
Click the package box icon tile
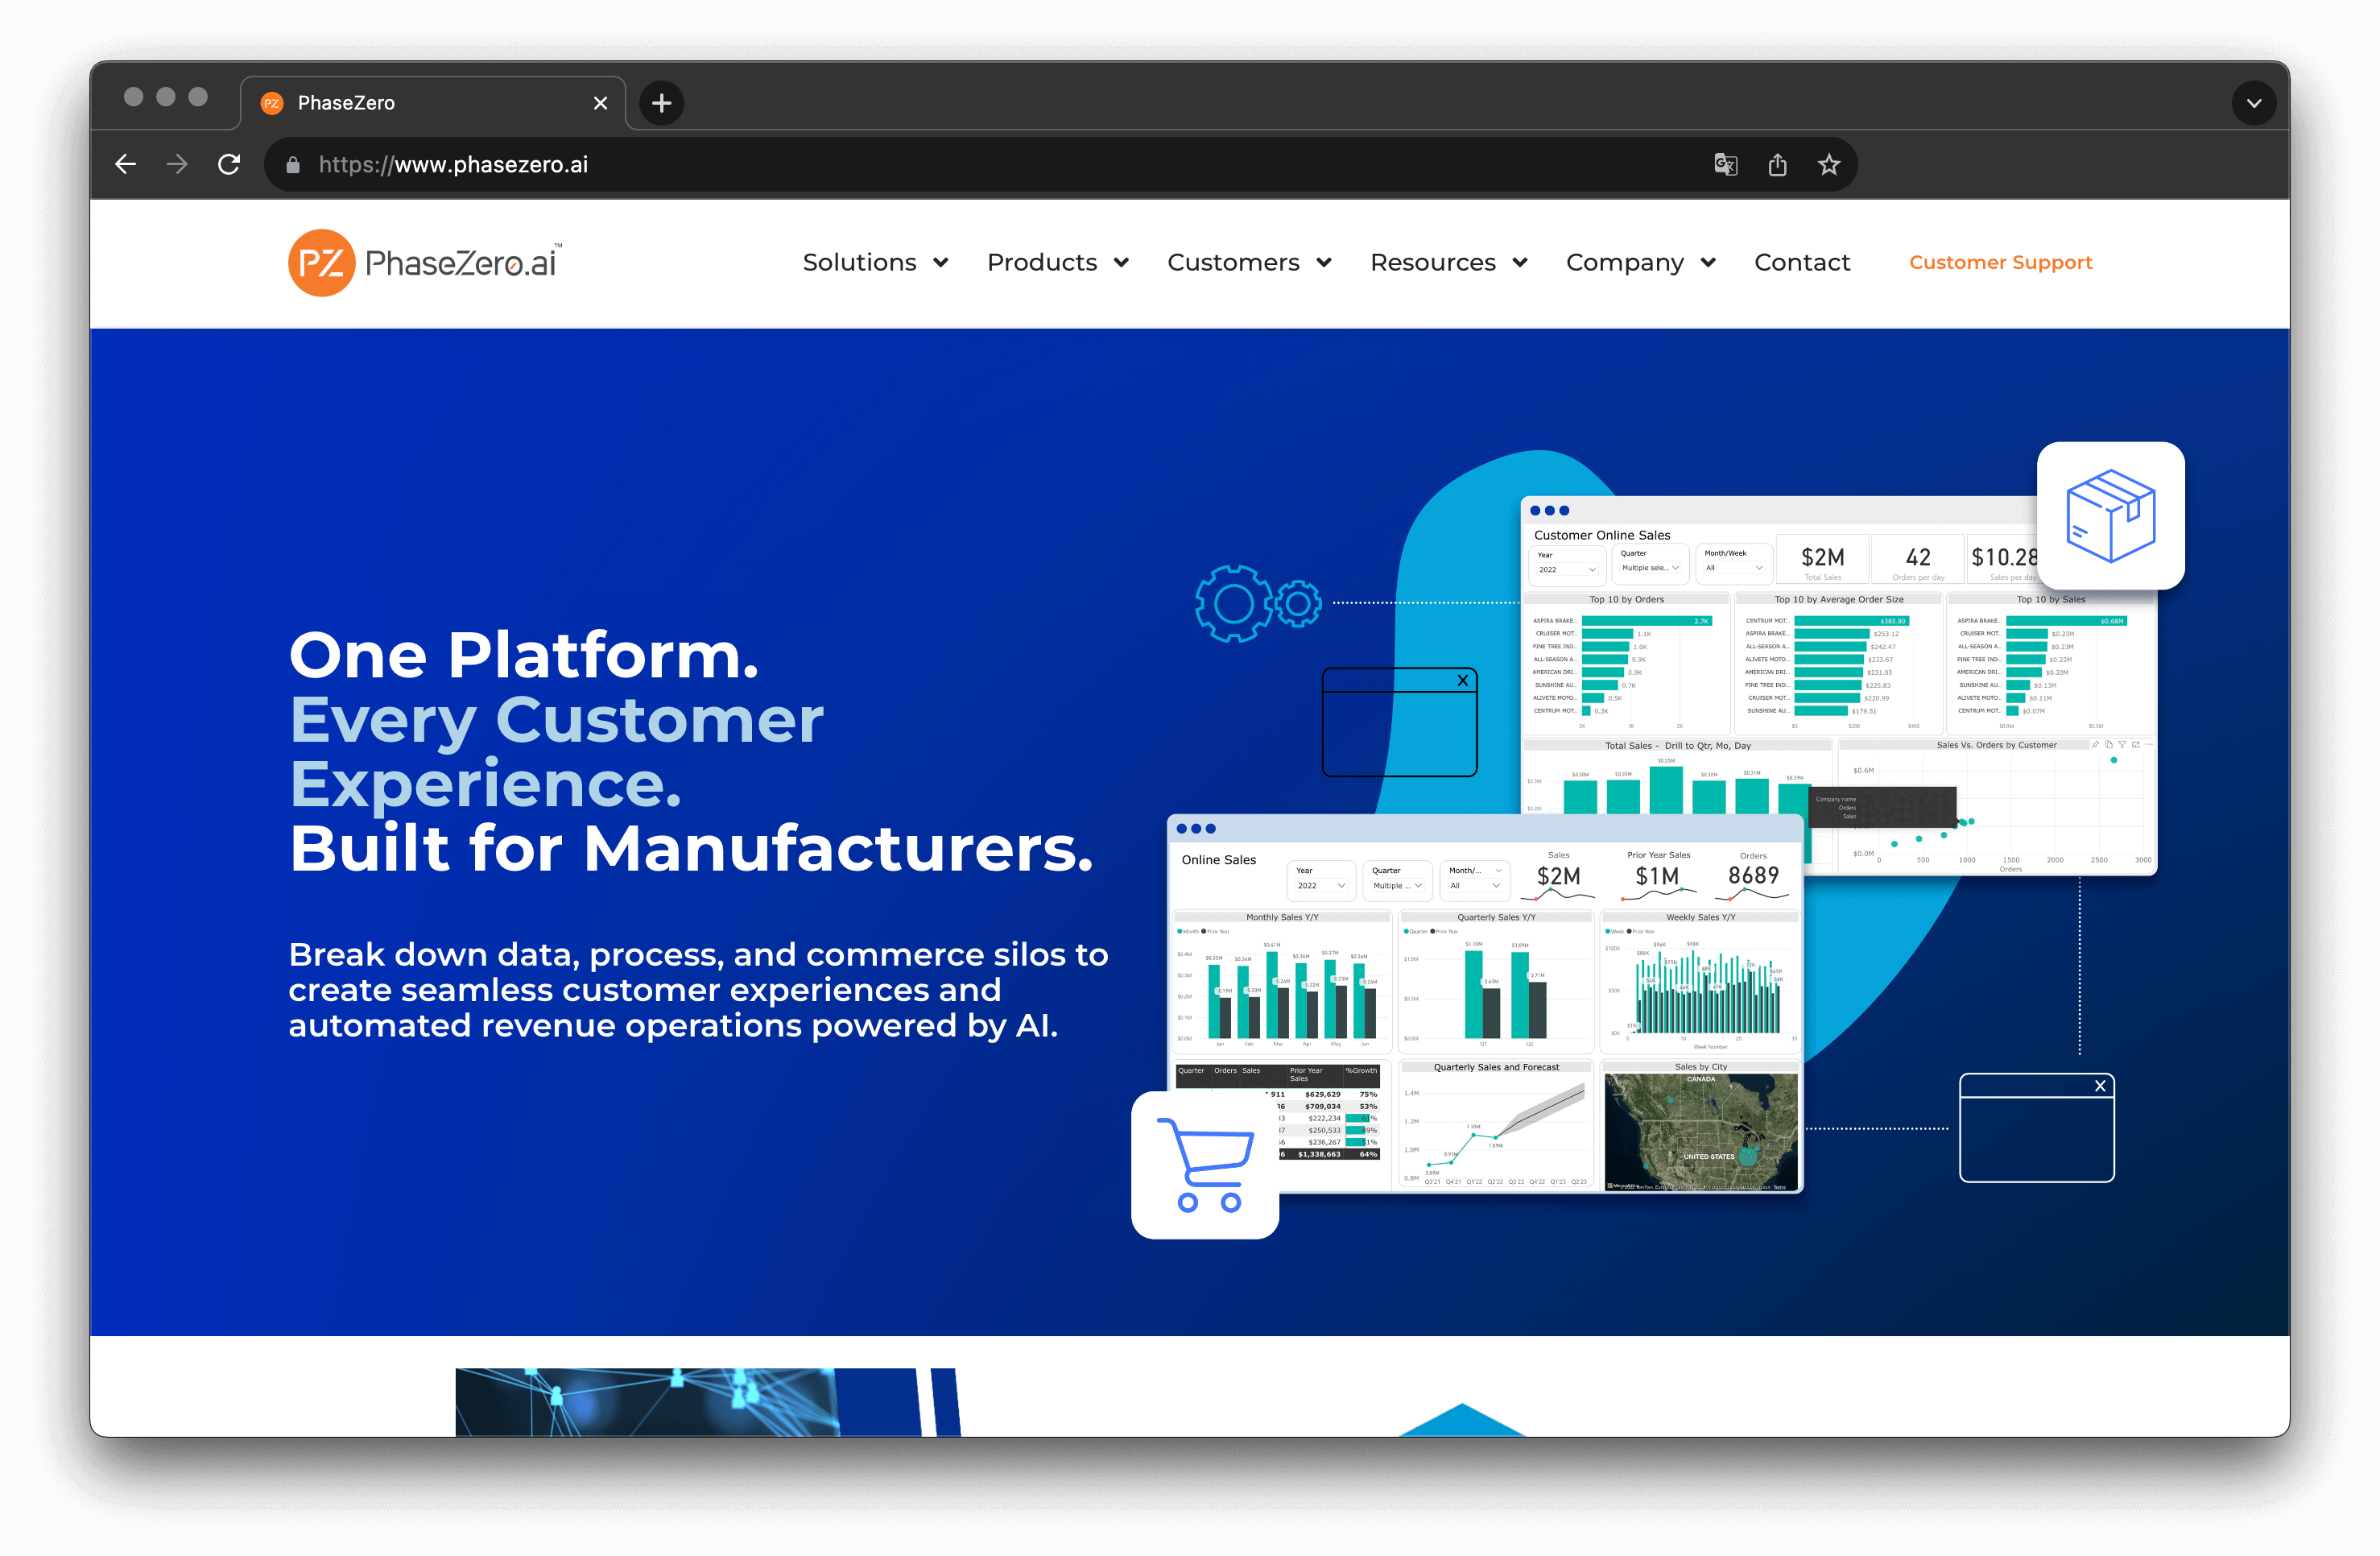pos(2110,516)
